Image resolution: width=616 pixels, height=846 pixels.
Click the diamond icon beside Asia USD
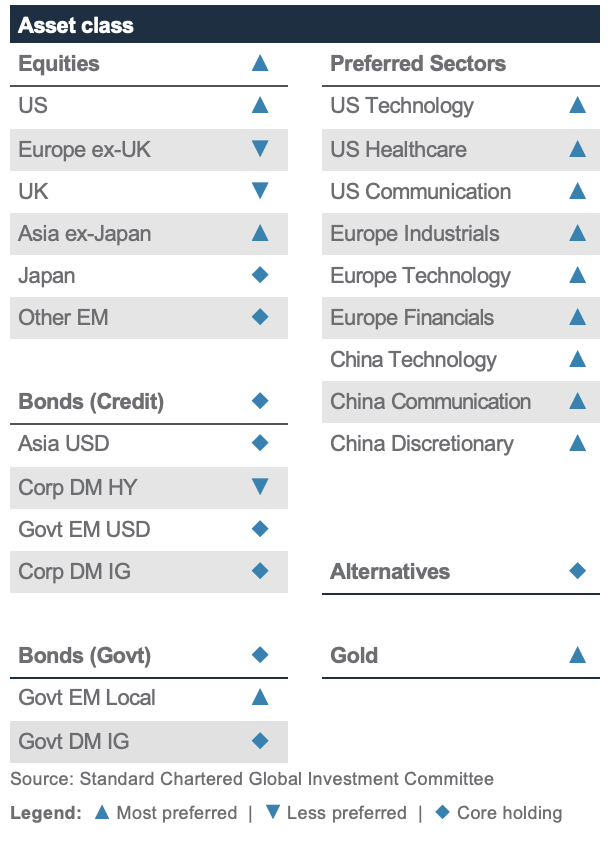[260, 443]
